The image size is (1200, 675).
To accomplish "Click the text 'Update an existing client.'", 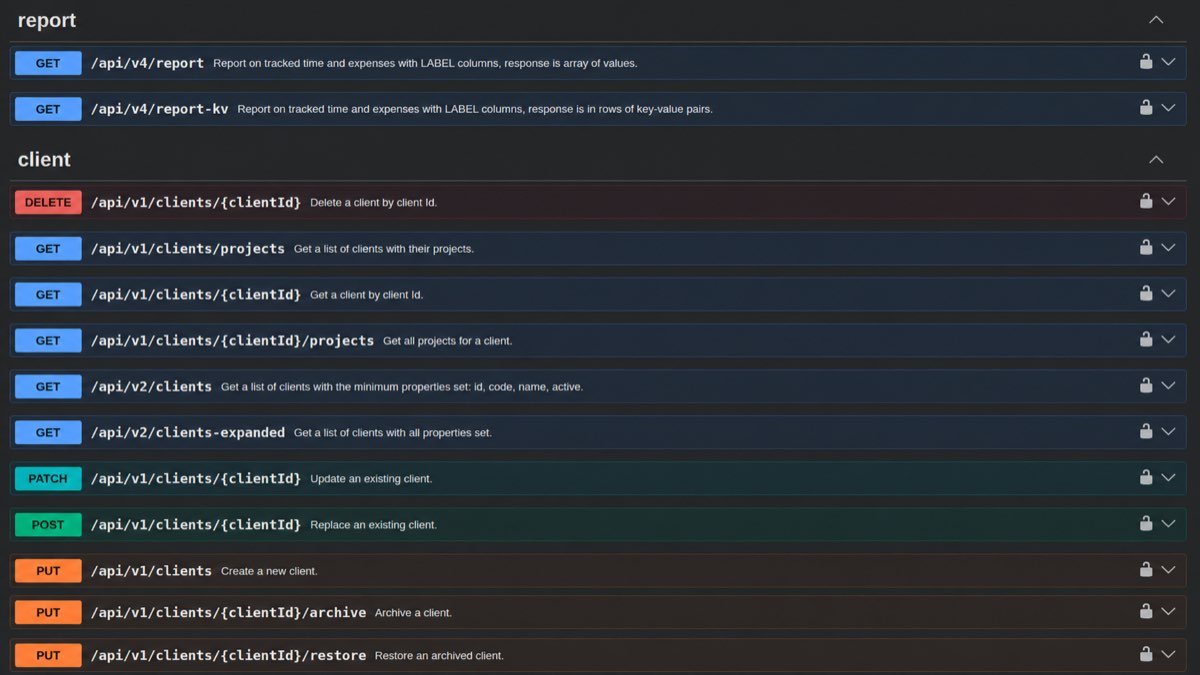I will pos(371,479).
